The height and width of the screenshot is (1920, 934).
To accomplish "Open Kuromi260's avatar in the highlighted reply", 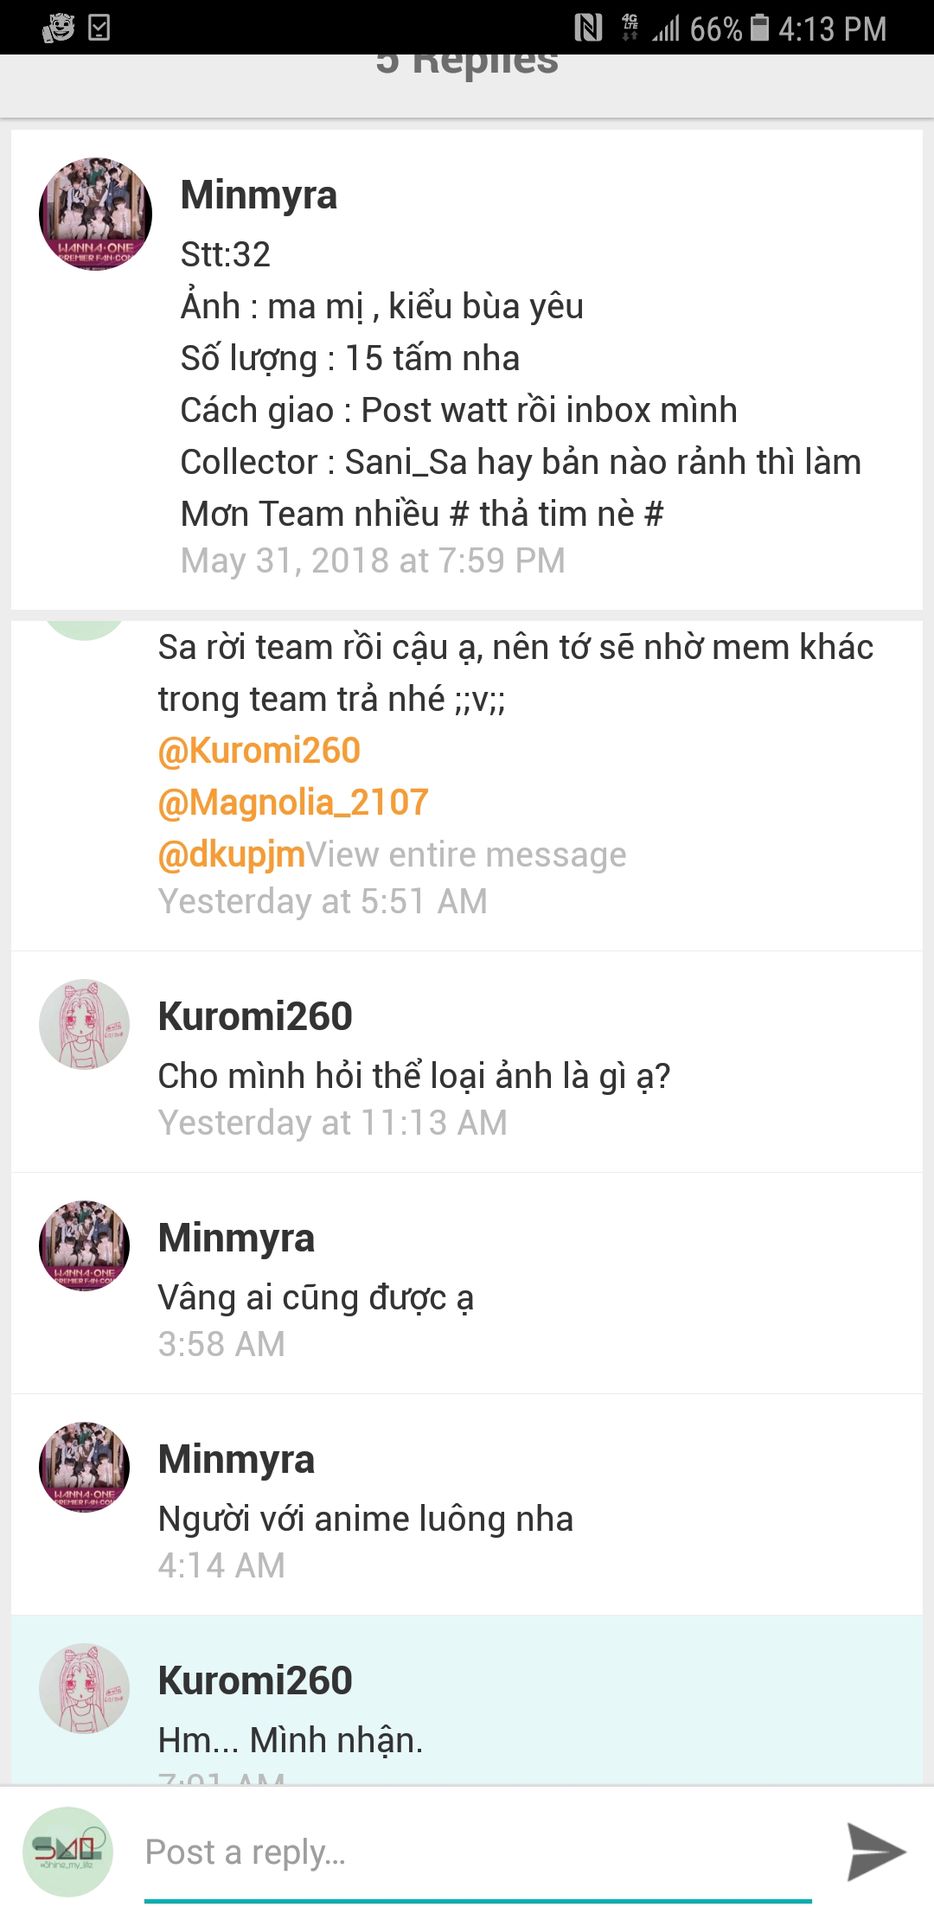I will 84,1688.
